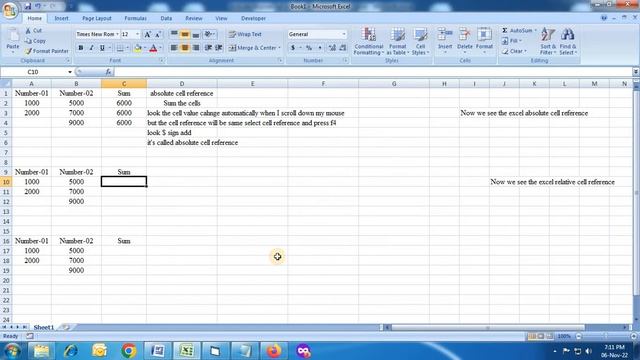Apply the red font color
This screenshot has width=640, height=360.
[x=153, y=48]
